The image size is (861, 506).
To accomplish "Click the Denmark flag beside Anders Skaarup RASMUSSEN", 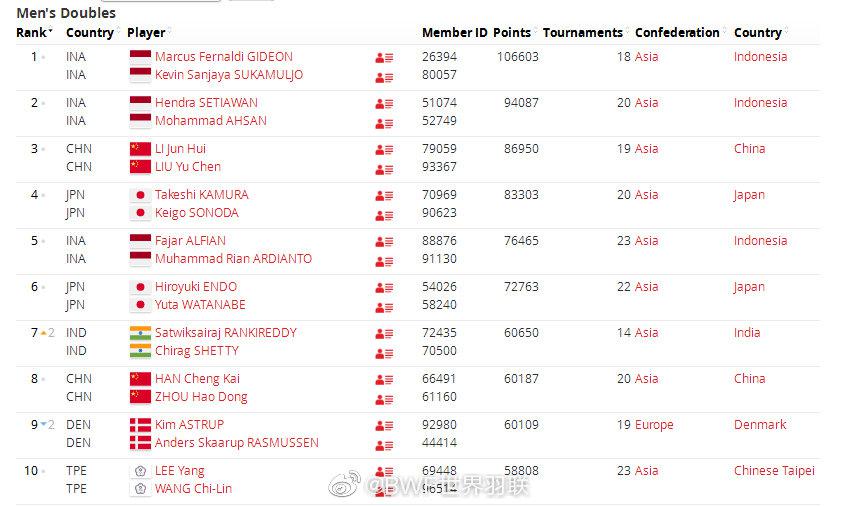I will (x=140, y=443).
